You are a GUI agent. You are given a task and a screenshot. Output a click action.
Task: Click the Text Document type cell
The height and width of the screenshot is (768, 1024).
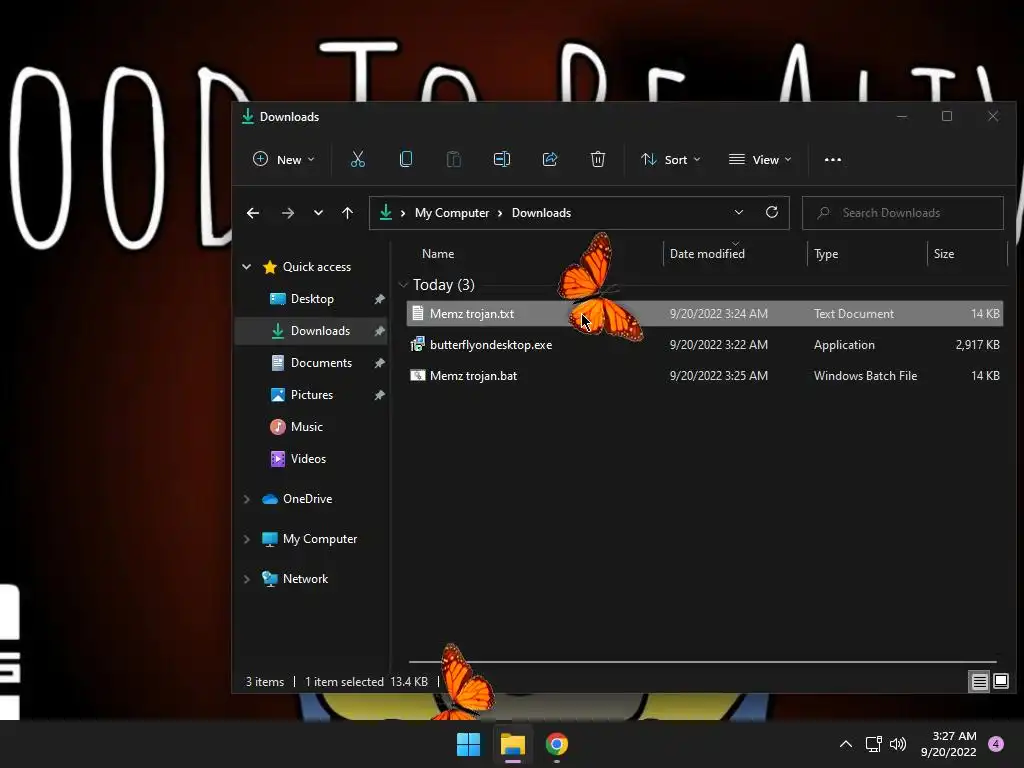click(854, 313)
